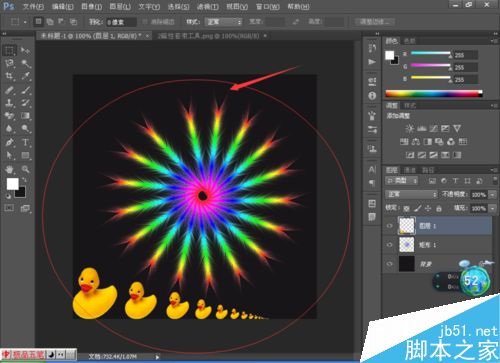
Task: Select the Dodge tool
Action: point(25,129)
